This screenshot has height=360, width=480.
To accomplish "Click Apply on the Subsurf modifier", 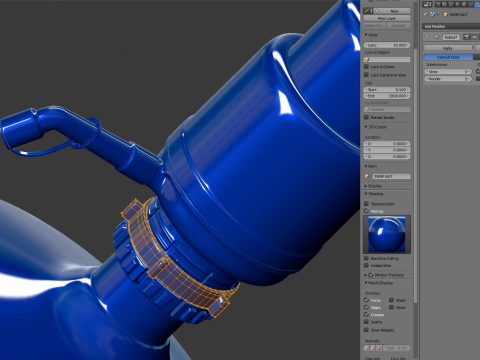I will point(448,48).
